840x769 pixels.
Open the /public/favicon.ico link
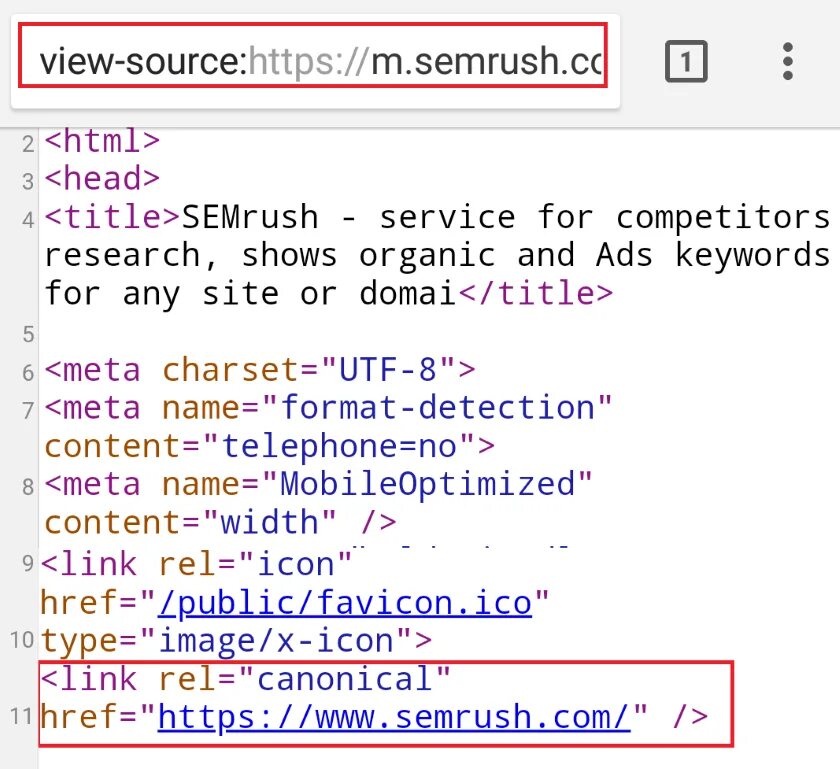pos(346,603)
